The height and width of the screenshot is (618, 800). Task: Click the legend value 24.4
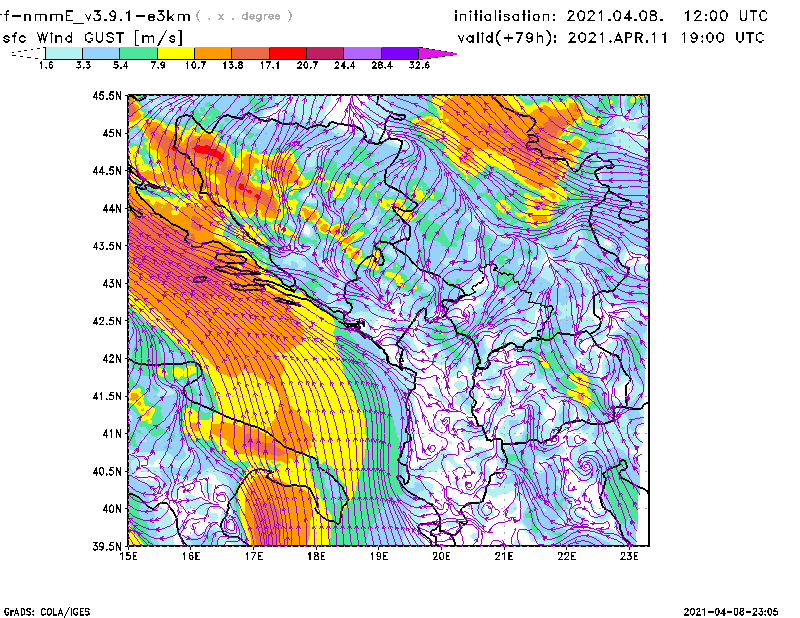[x=344, y=65]
